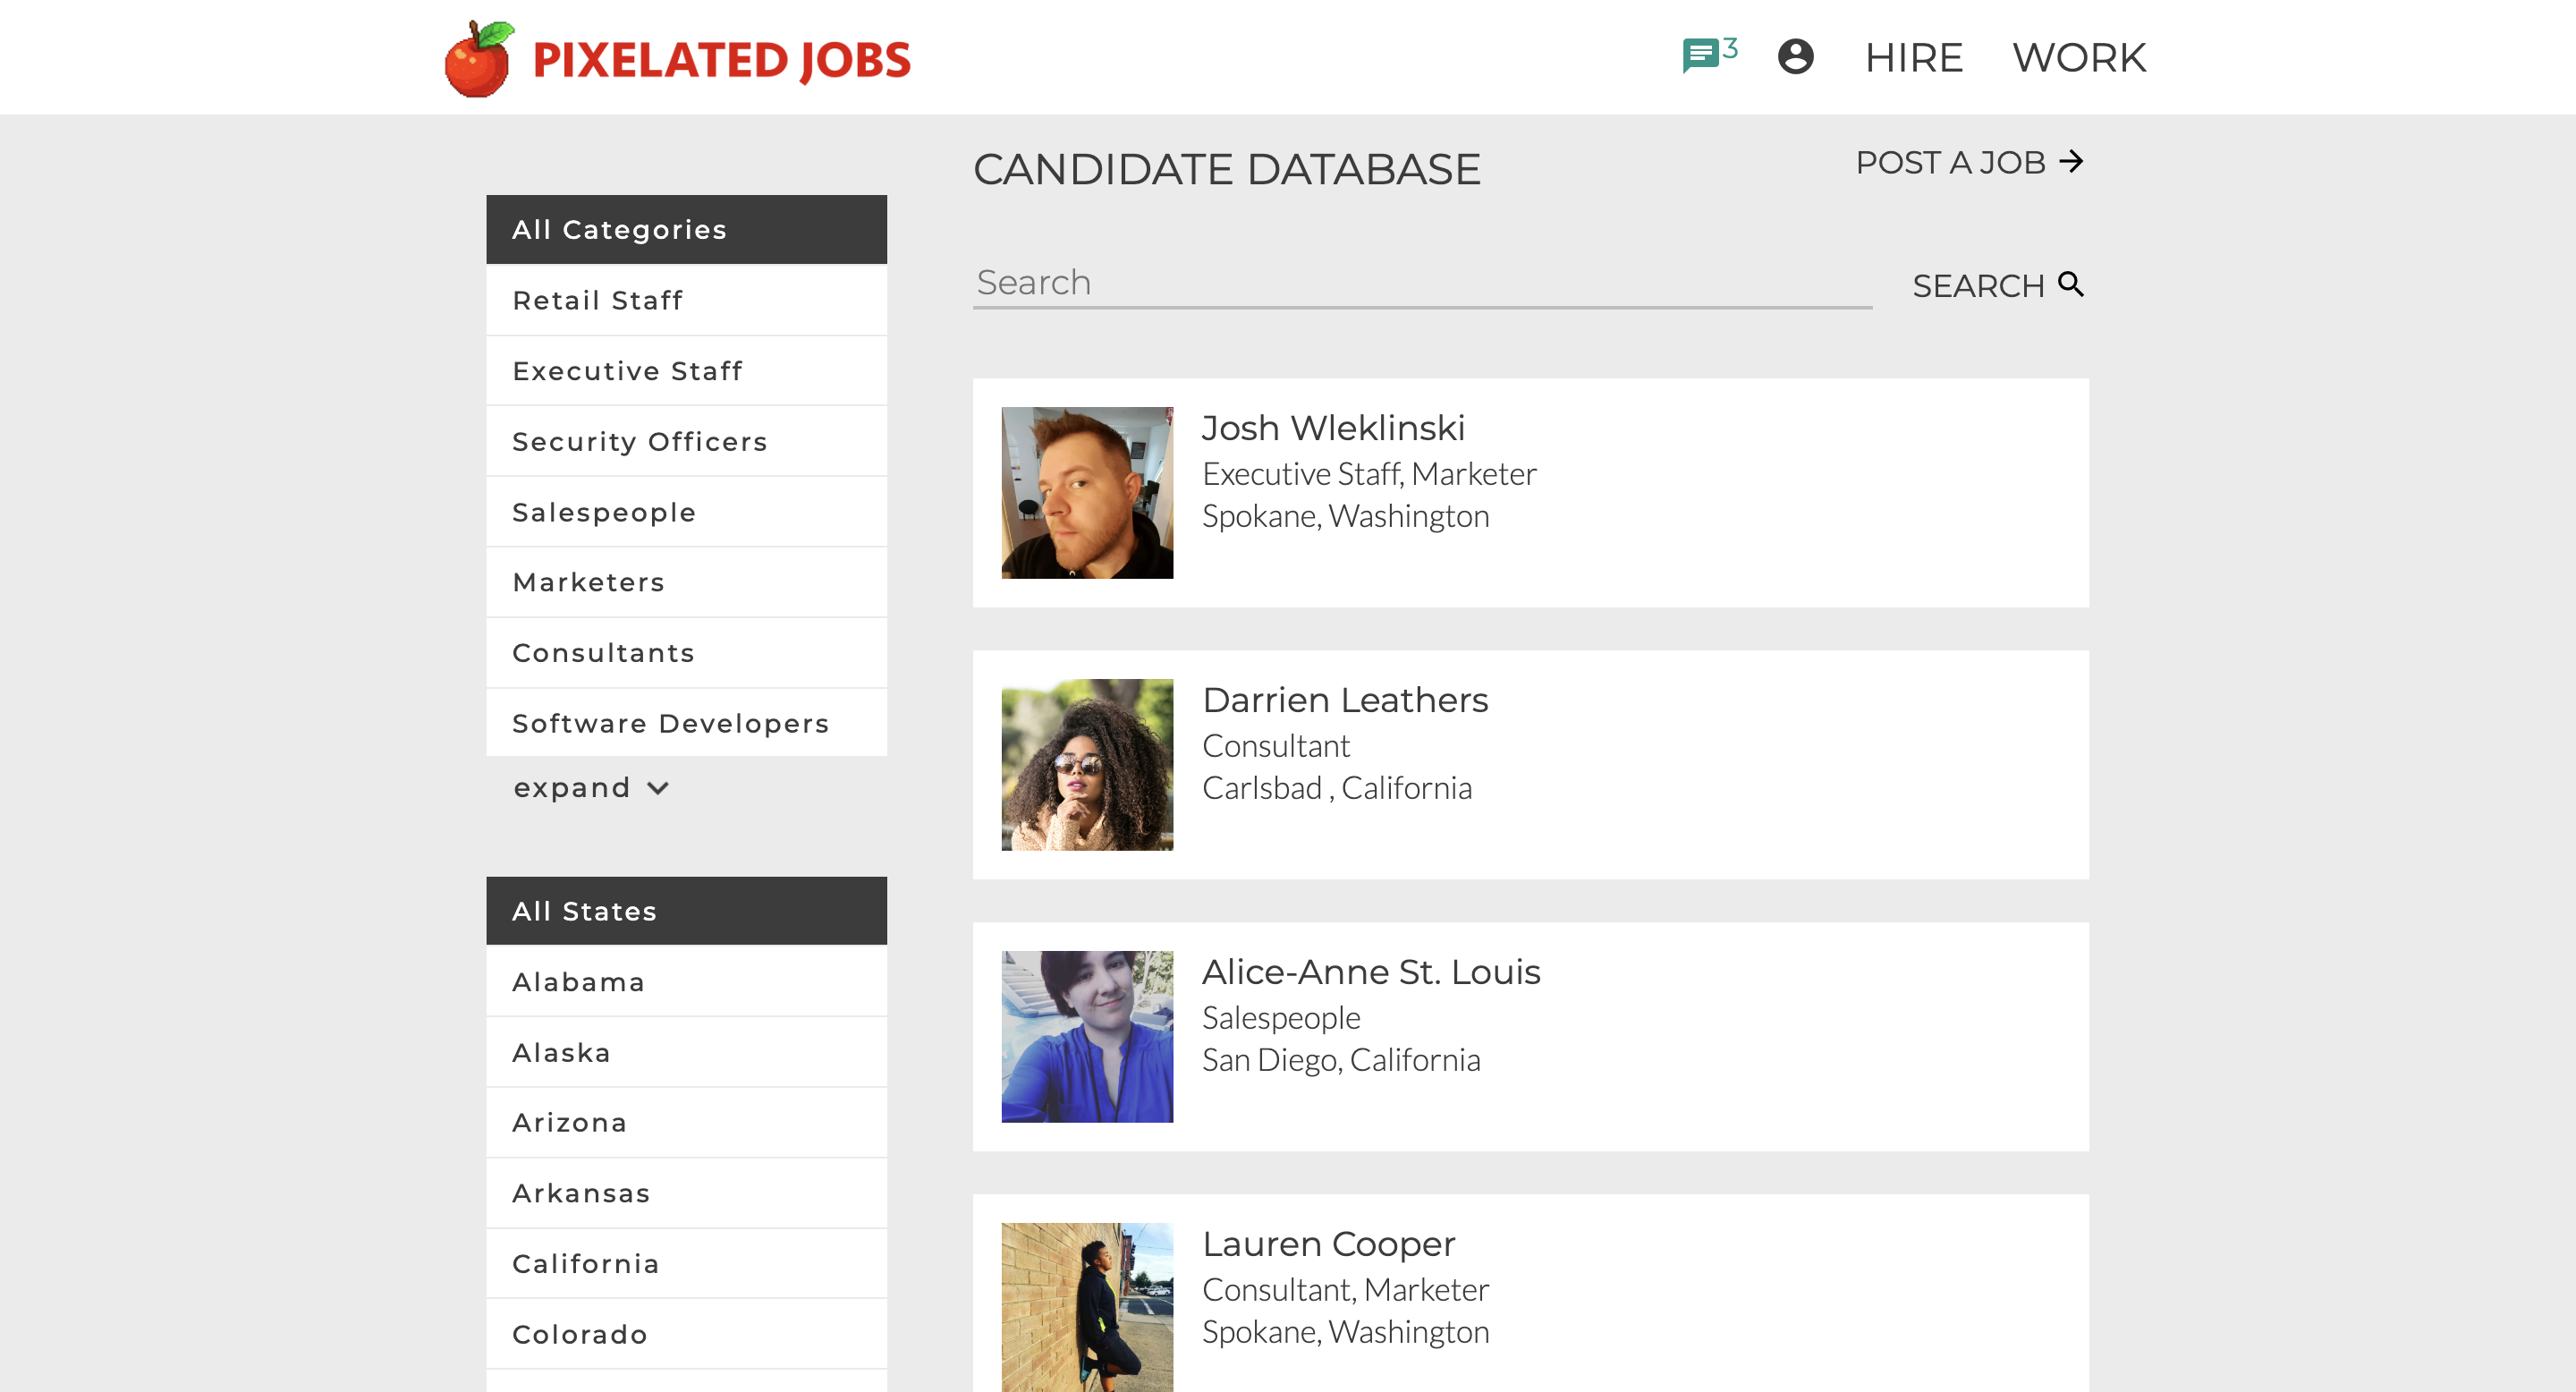The image size is (2576, 1392).
Task: Open the HIRE menu
Action: (1913, 58)
